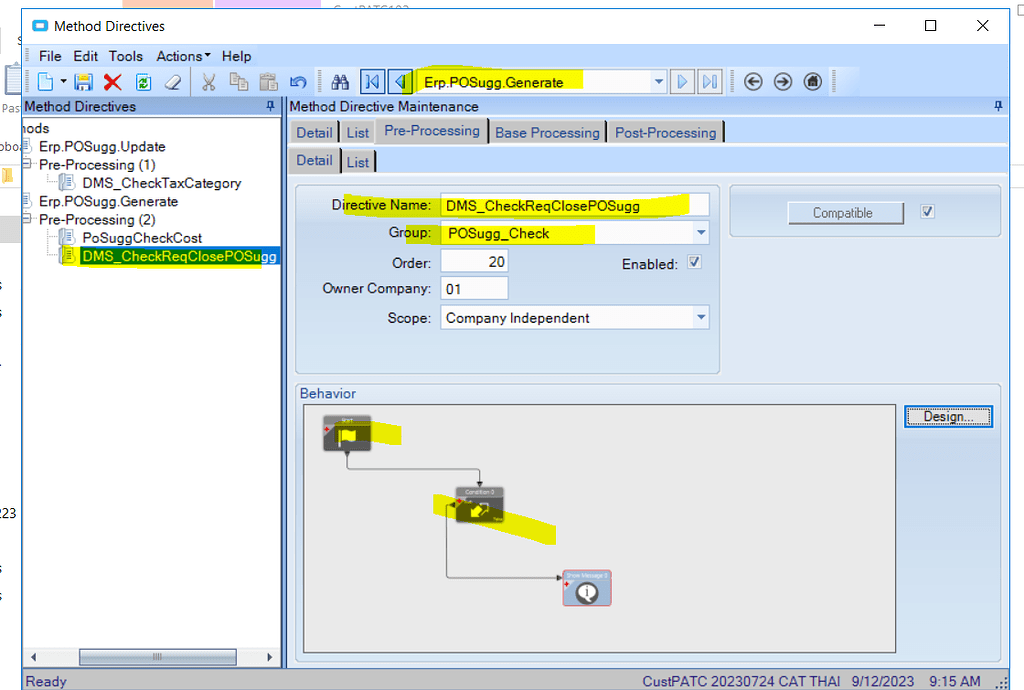Open the Group combo box dropdown

click(700, 233)
